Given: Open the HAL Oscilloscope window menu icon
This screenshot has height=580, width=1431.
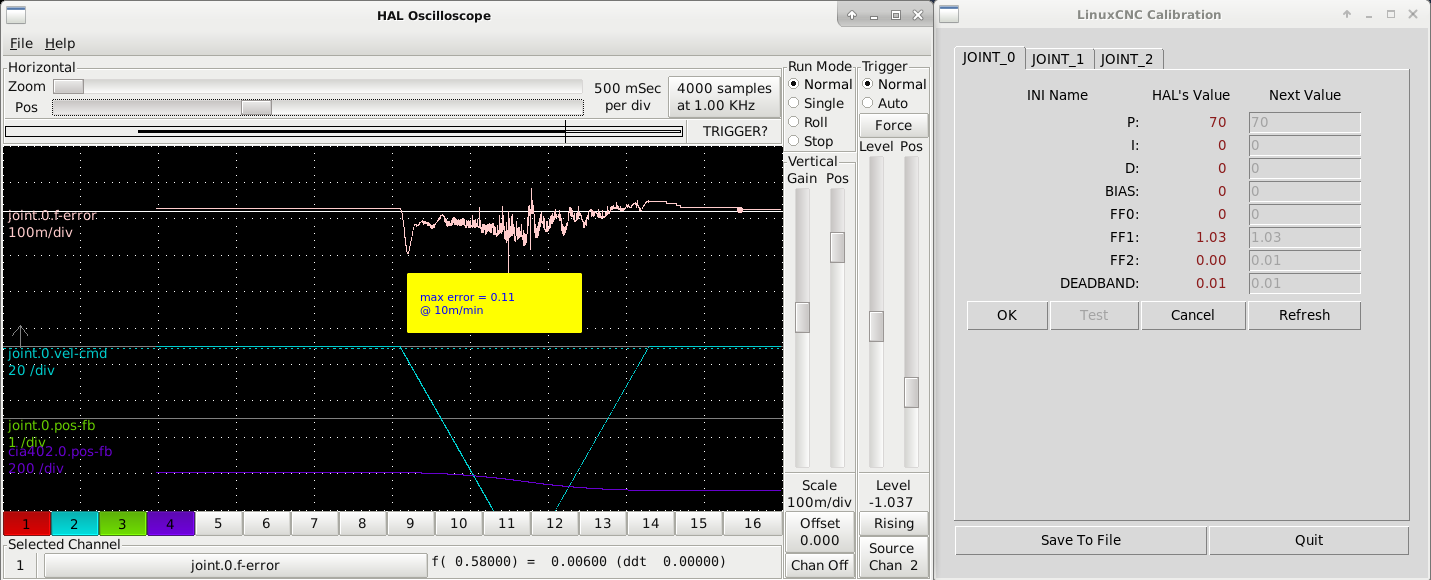Looking at the screenshot, I should tap(17, 15).
